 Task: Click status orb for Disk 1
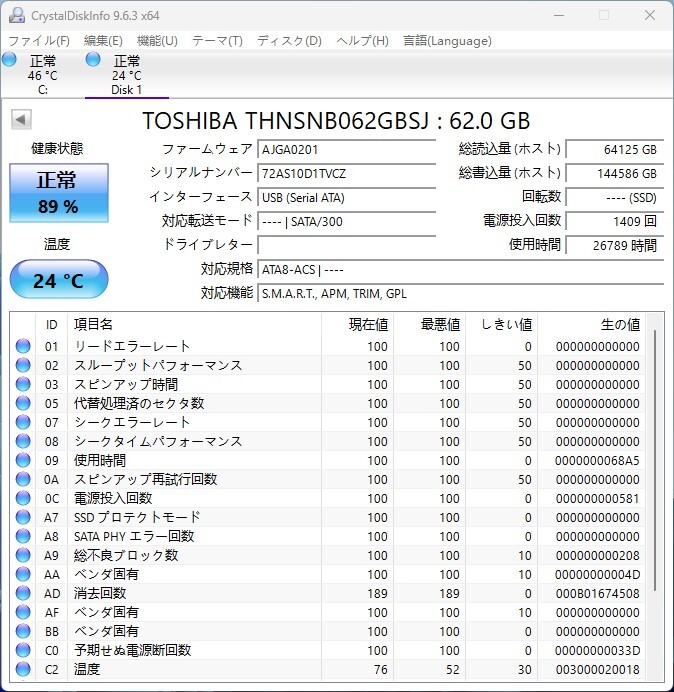[x=93, y=60]
